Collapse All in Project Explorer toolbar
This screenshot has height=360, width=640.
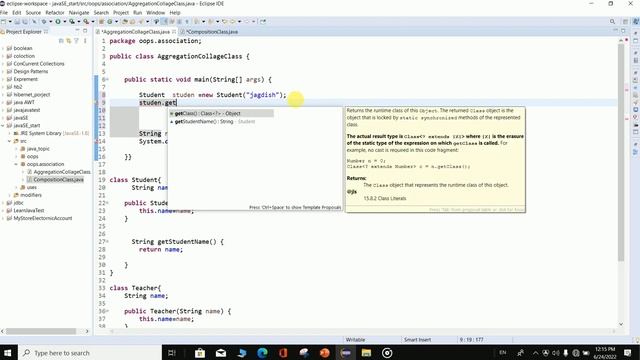(61, 40)
